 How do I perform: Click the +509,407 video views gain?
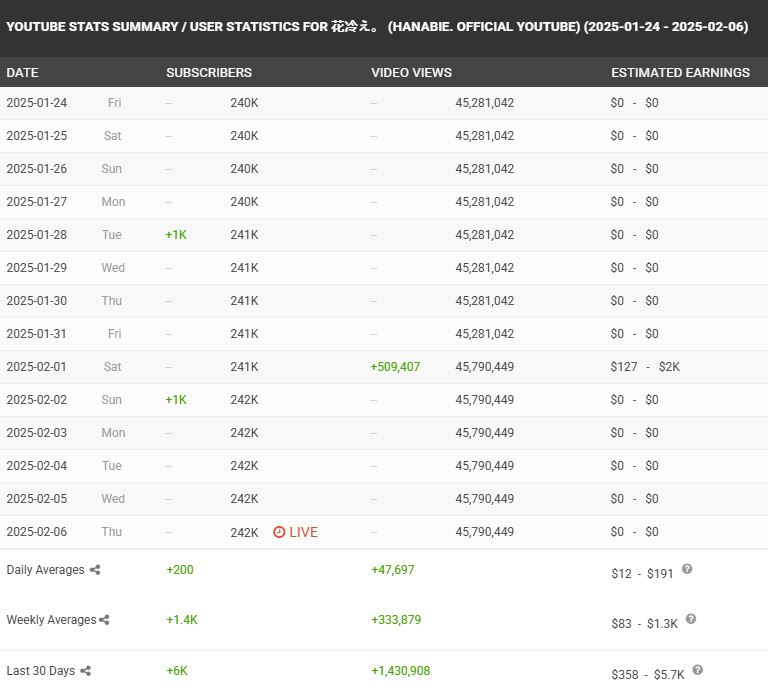coord(395,367)
